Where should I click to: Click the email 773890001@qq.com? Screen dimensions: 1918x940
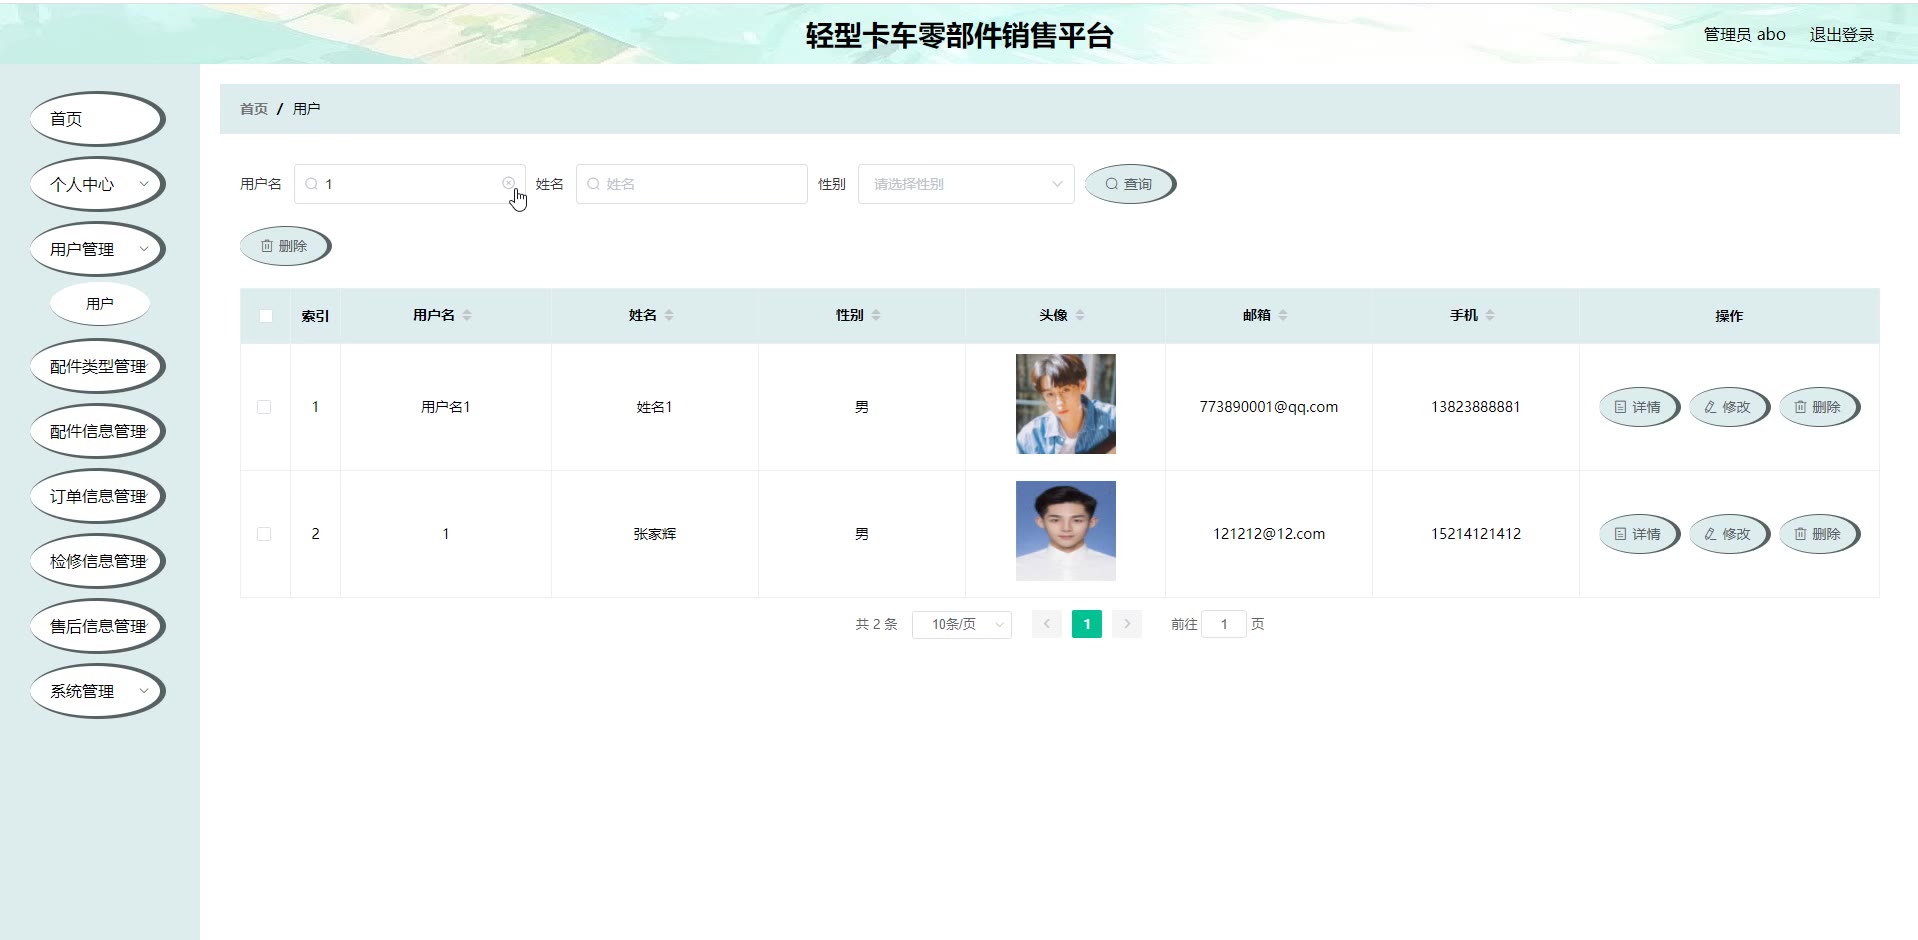tap(1269, 407)
